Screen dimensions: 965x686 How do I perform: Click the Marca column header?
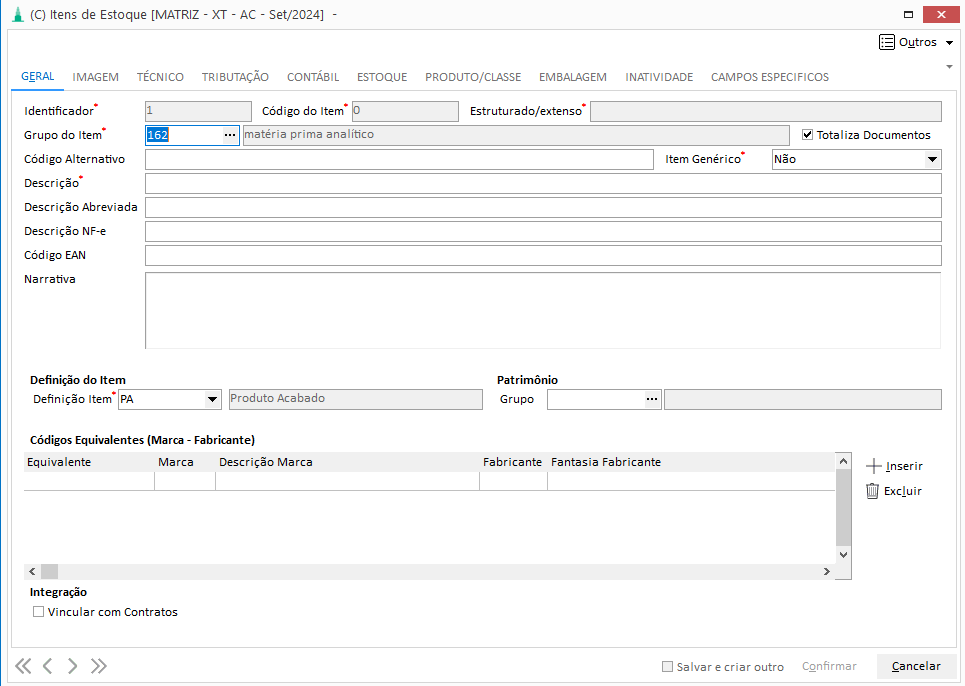pos(185,462)
